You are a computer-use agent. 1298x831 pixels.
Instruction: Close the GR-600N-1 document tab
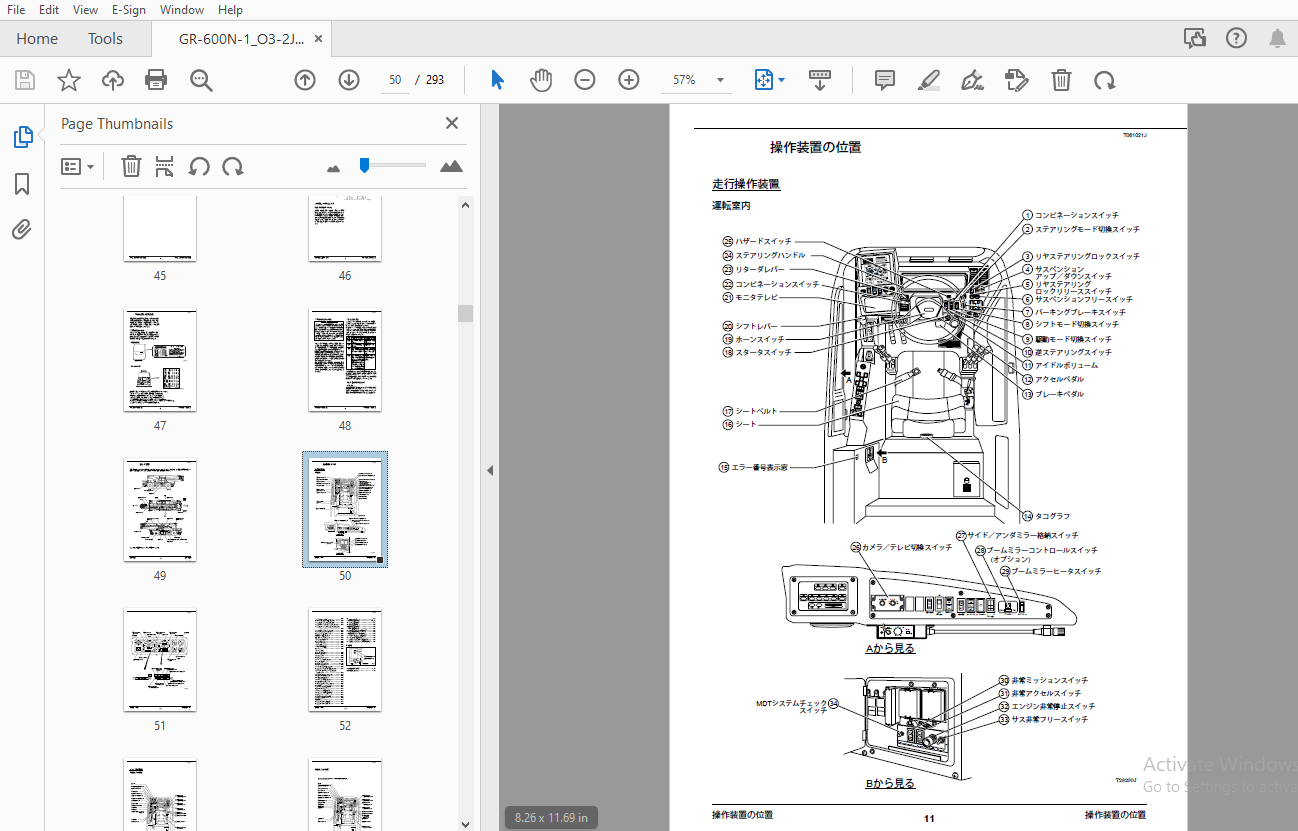pyautogui.click(x=319, y=39)
